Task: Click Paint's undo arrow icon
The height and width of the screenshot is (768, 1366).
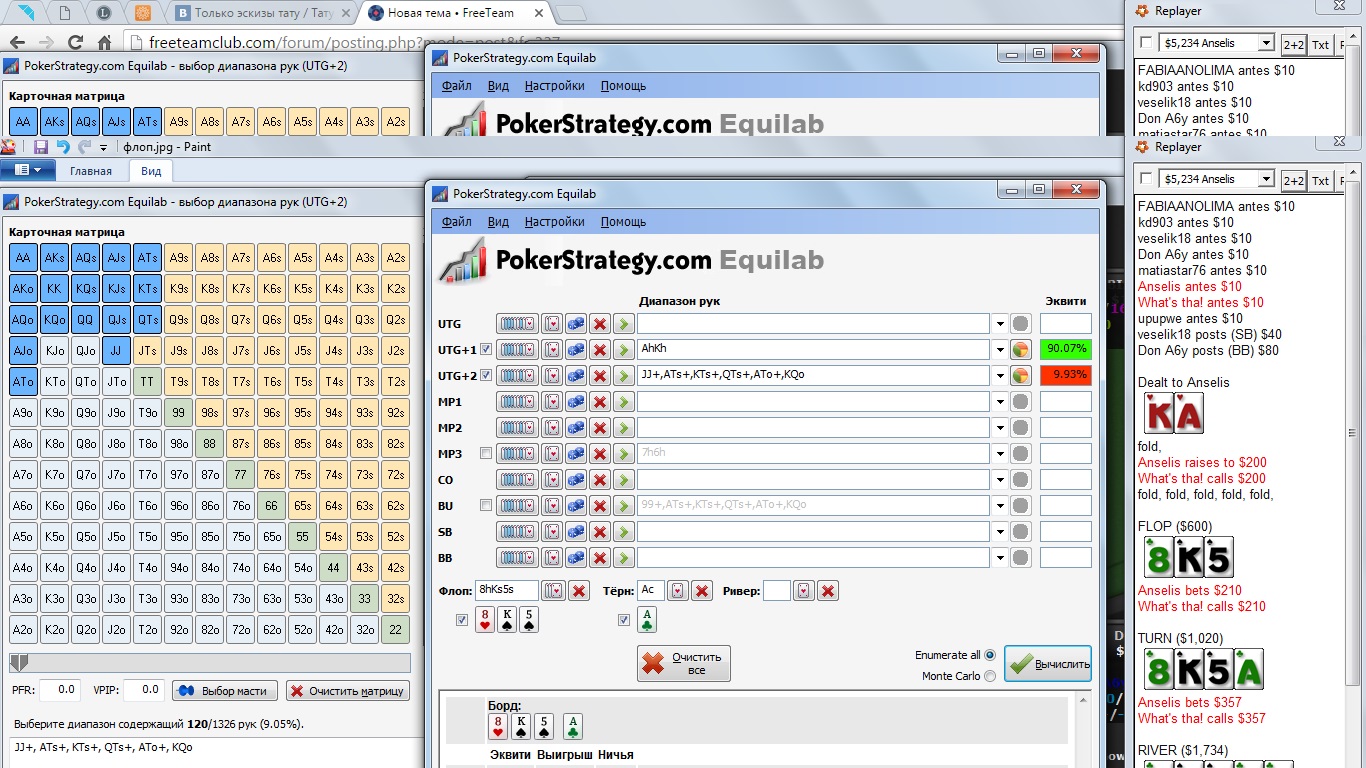Action: pos(63,147)
